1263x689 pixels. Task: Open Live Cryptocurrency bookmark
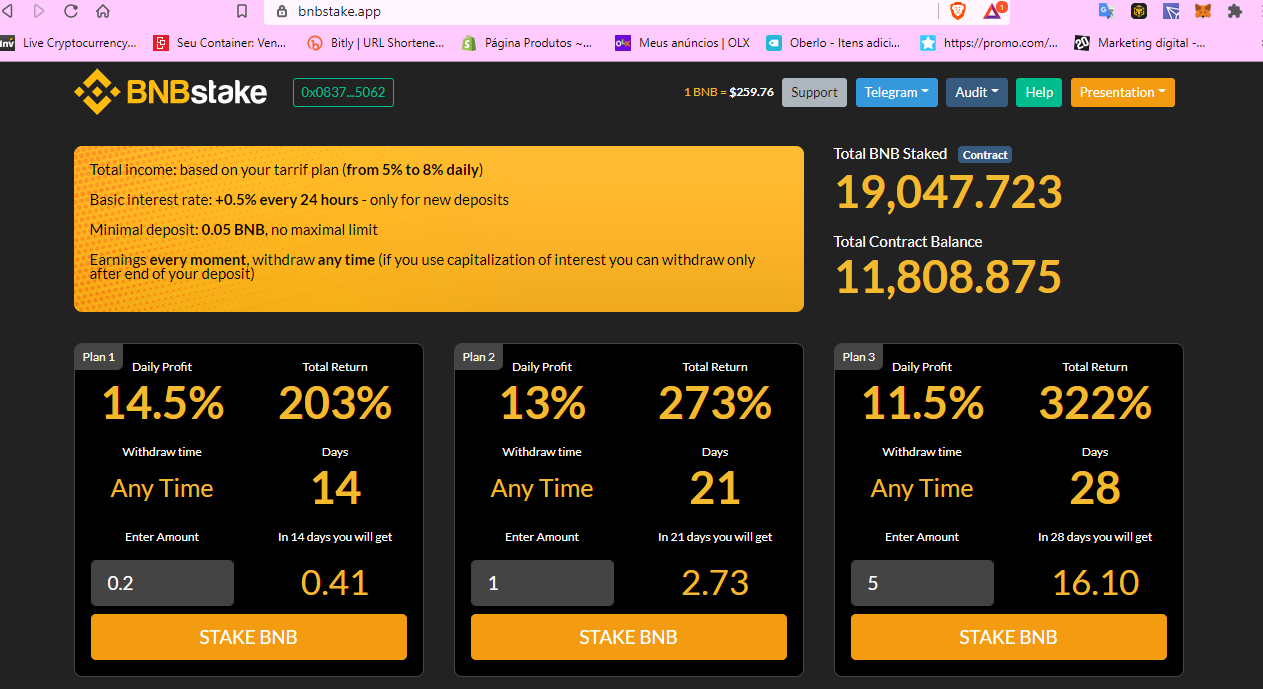click(68, 43)
